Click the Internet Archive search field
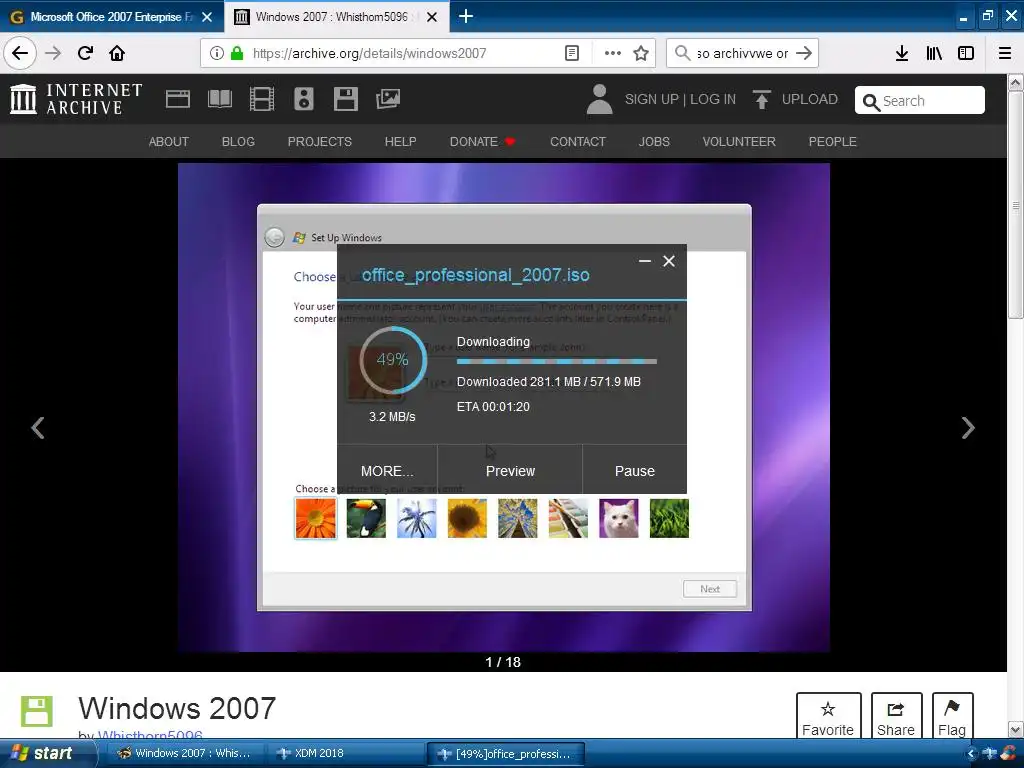Image resolution: width=1024 pixels, height=768 pixels. [920, 101]
